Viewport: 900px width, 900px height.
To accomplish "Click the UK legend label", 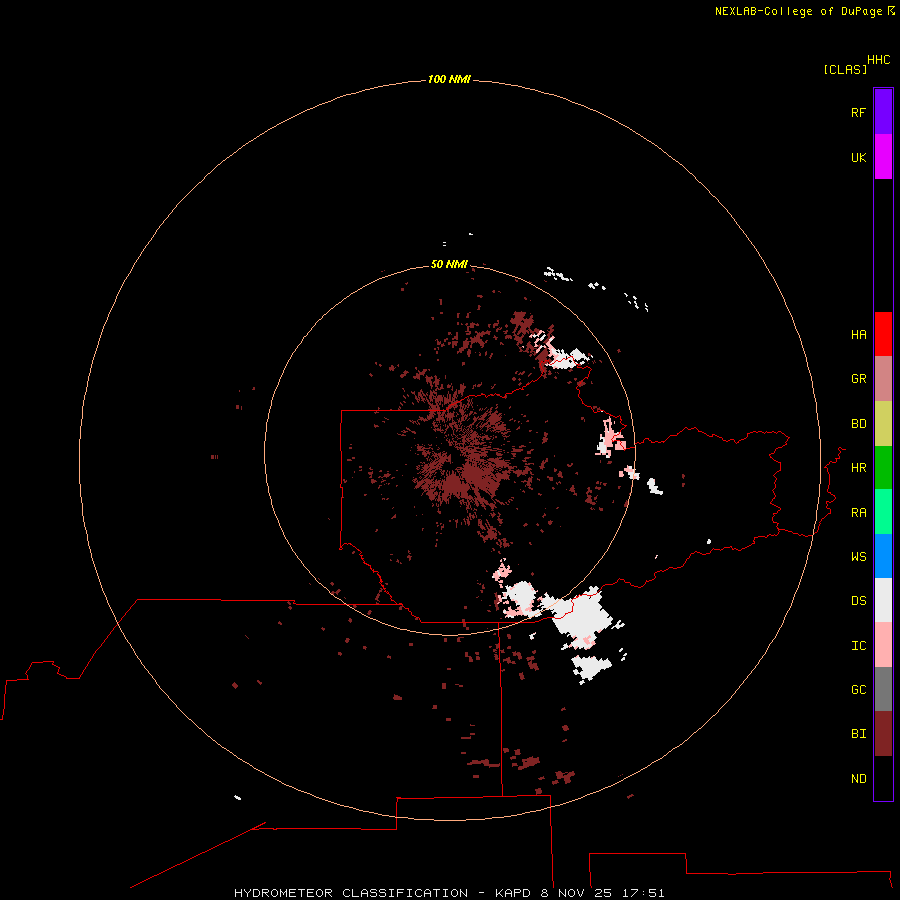I will tap(858, 157).
